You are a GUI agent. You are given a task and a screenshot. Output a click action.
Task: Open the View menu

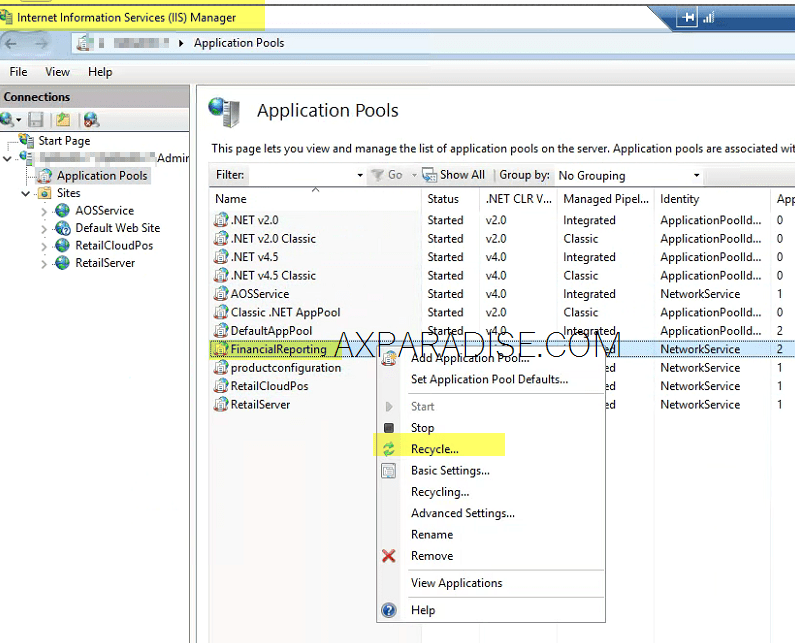pyautogui.click(x=57, y=72)
